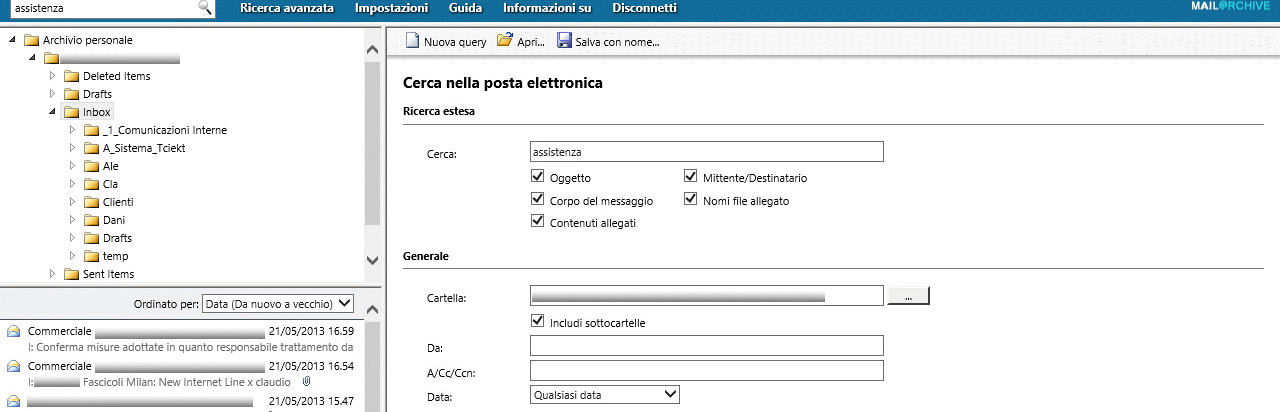The image size is (1280, 412).
Task: Open Ricerca avanzata menu
Action: pos(287,8)
